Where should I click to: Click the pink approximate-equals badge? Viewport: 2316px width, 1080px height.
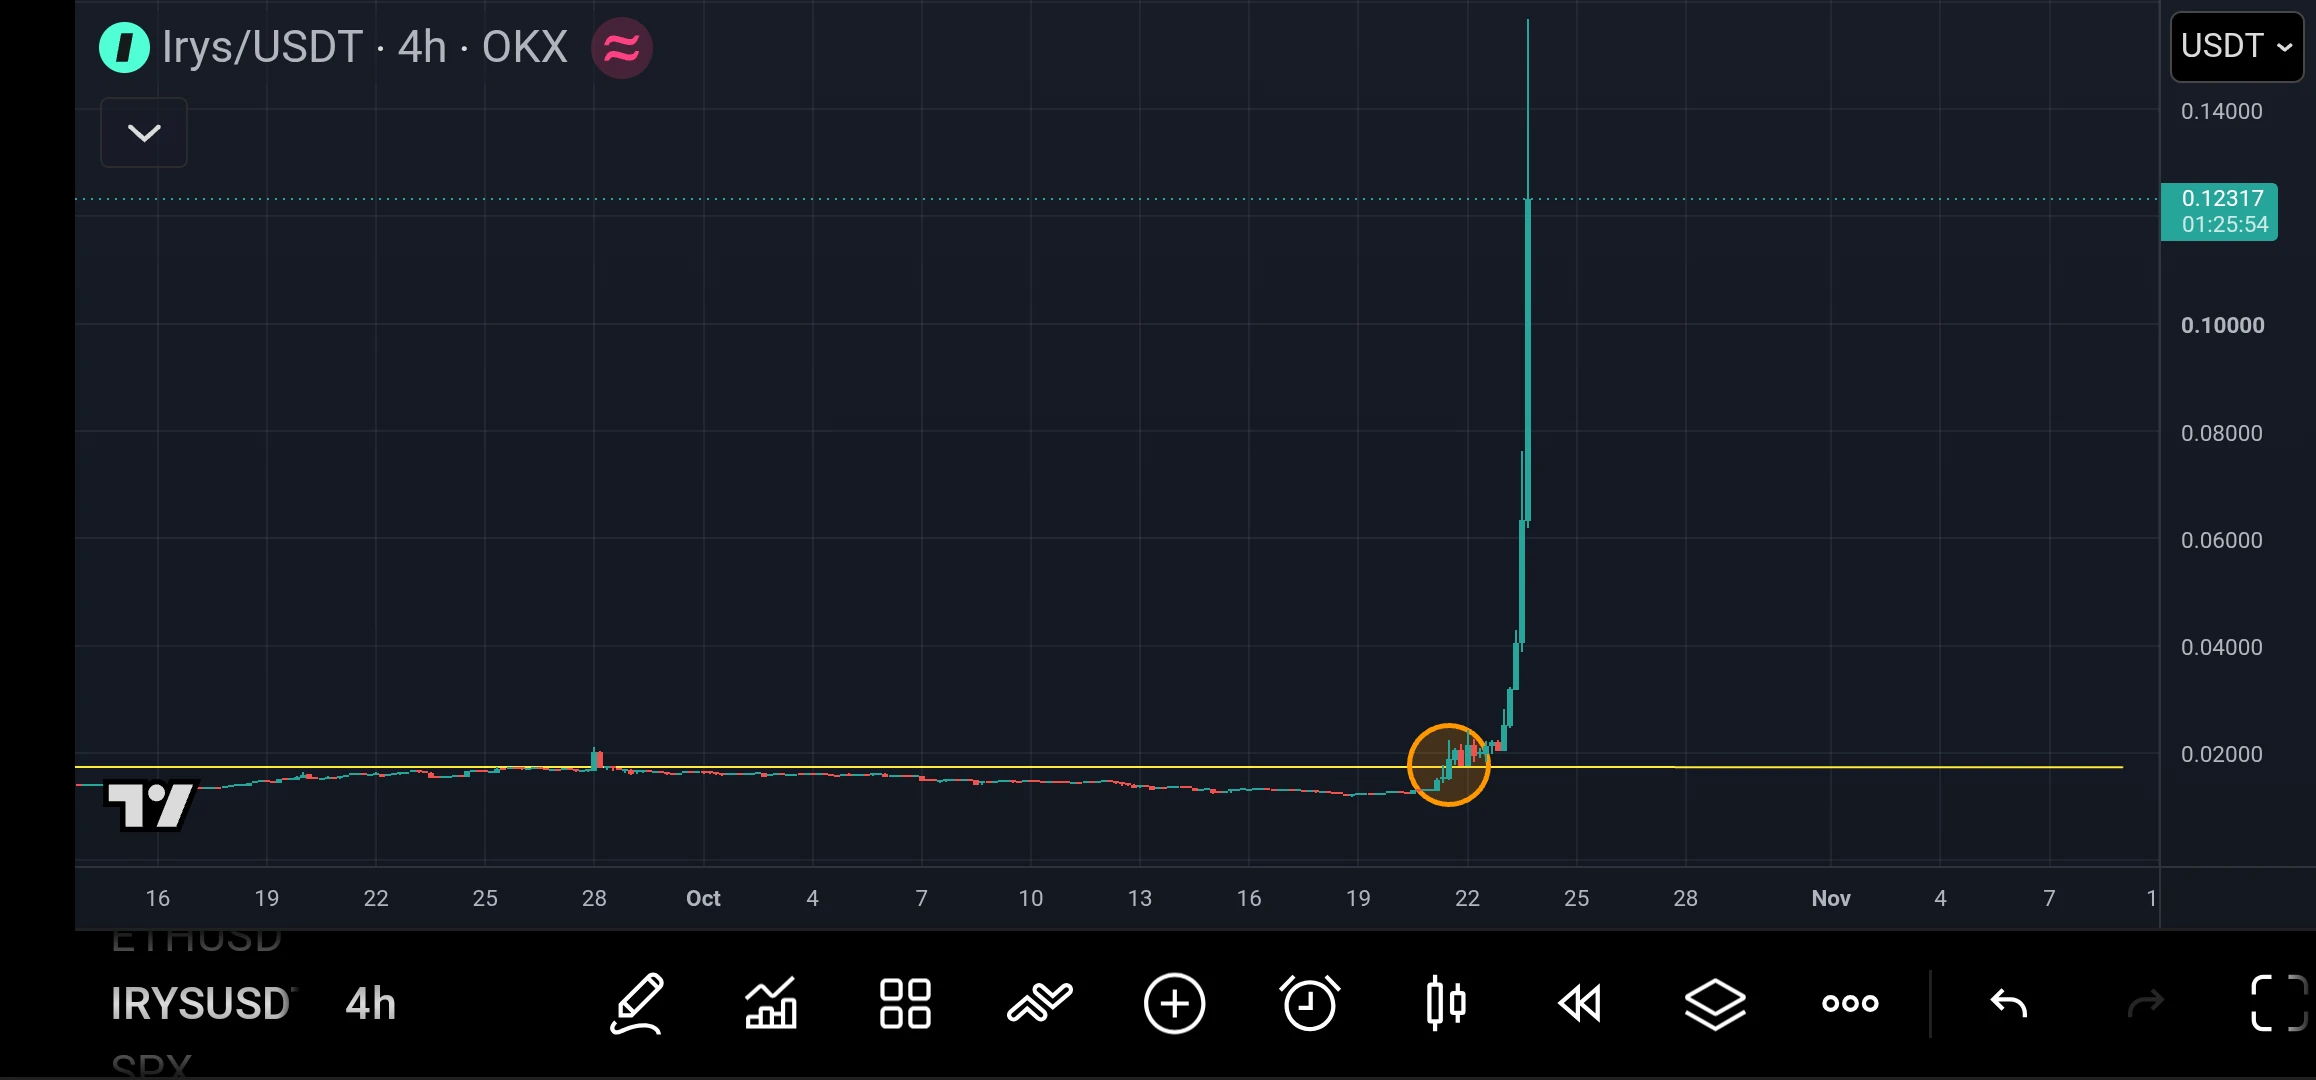pos(621,47)
